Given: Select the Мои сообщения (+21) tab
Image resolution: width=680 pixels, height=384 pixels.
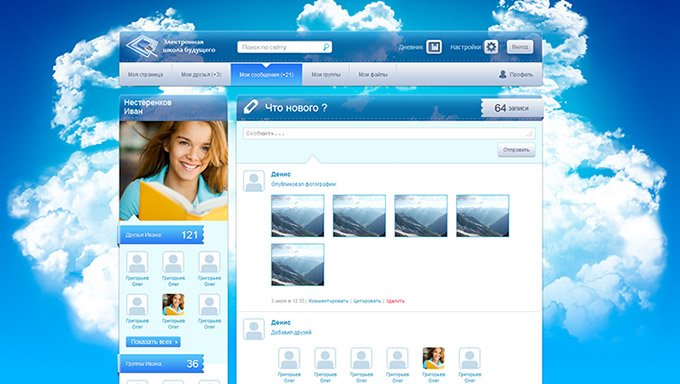Looking at the screenshot, I should [266, 75].
